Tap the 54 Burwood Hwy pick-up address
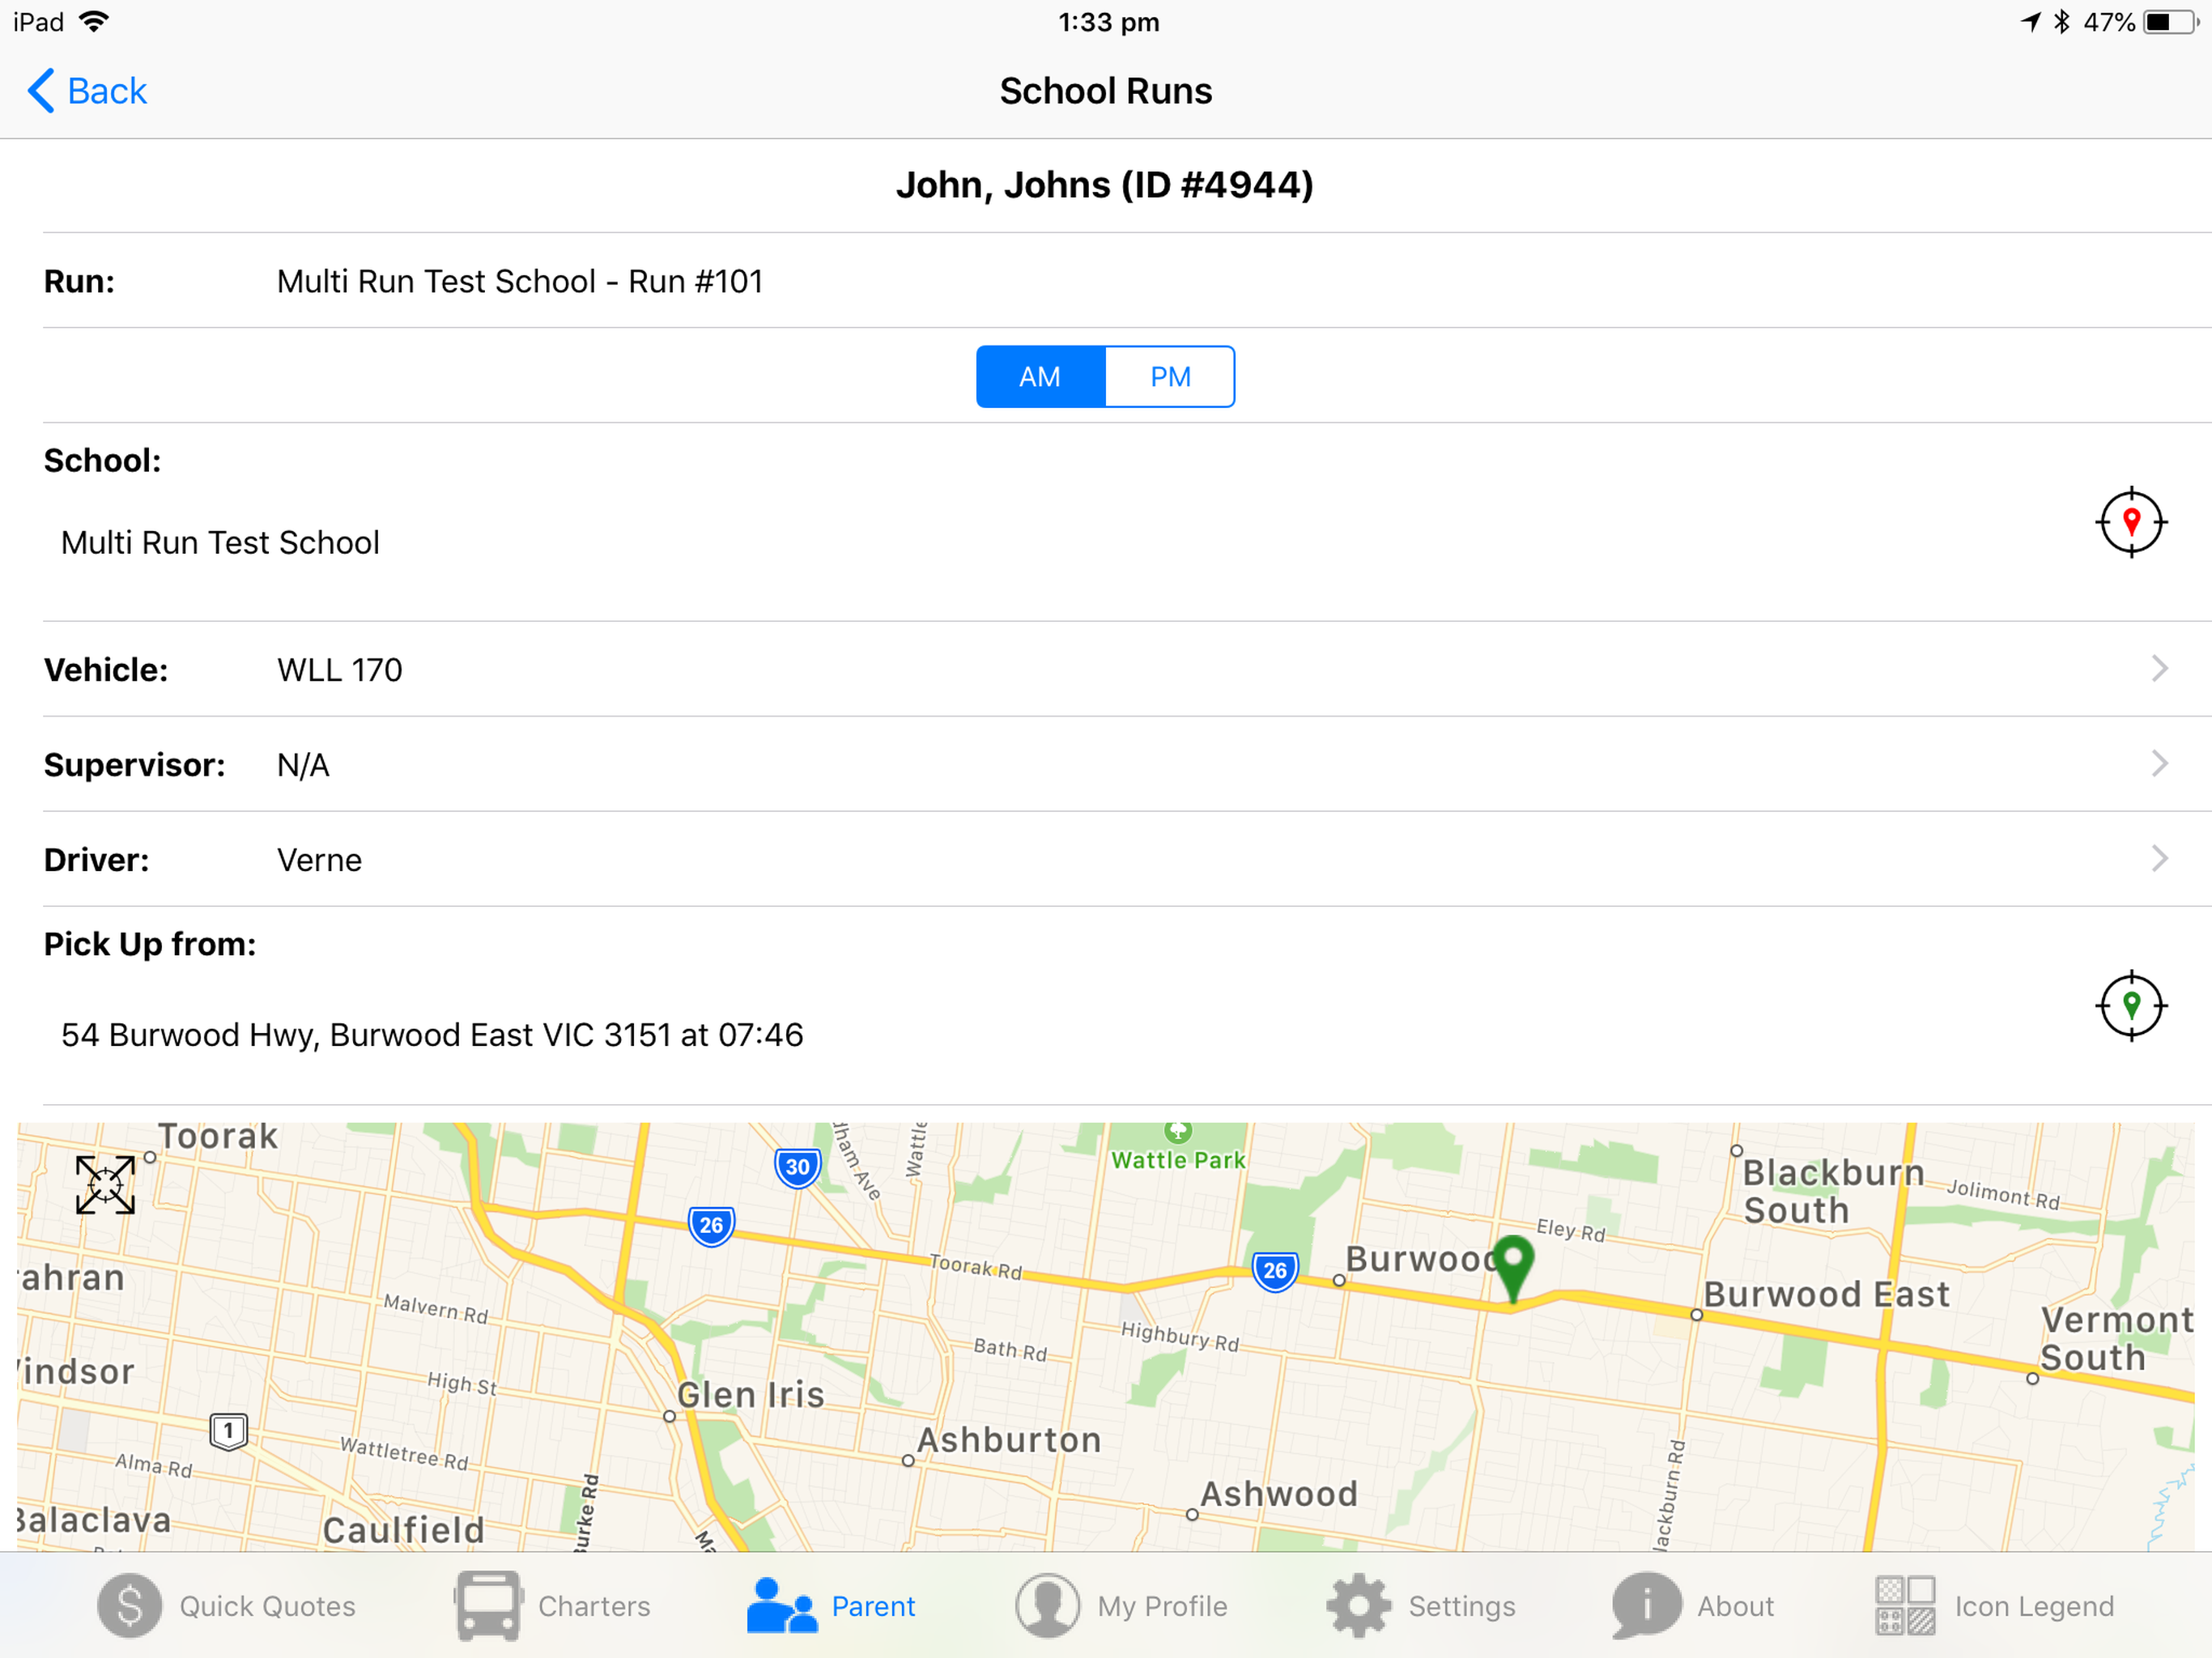This screenshot has height=1658, width=2212. pos(432,1035)
